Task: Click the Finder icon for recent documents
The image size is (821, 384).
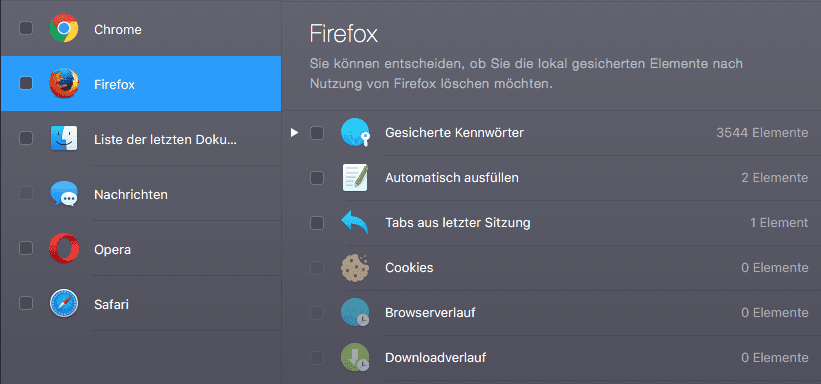Action: 64,138
